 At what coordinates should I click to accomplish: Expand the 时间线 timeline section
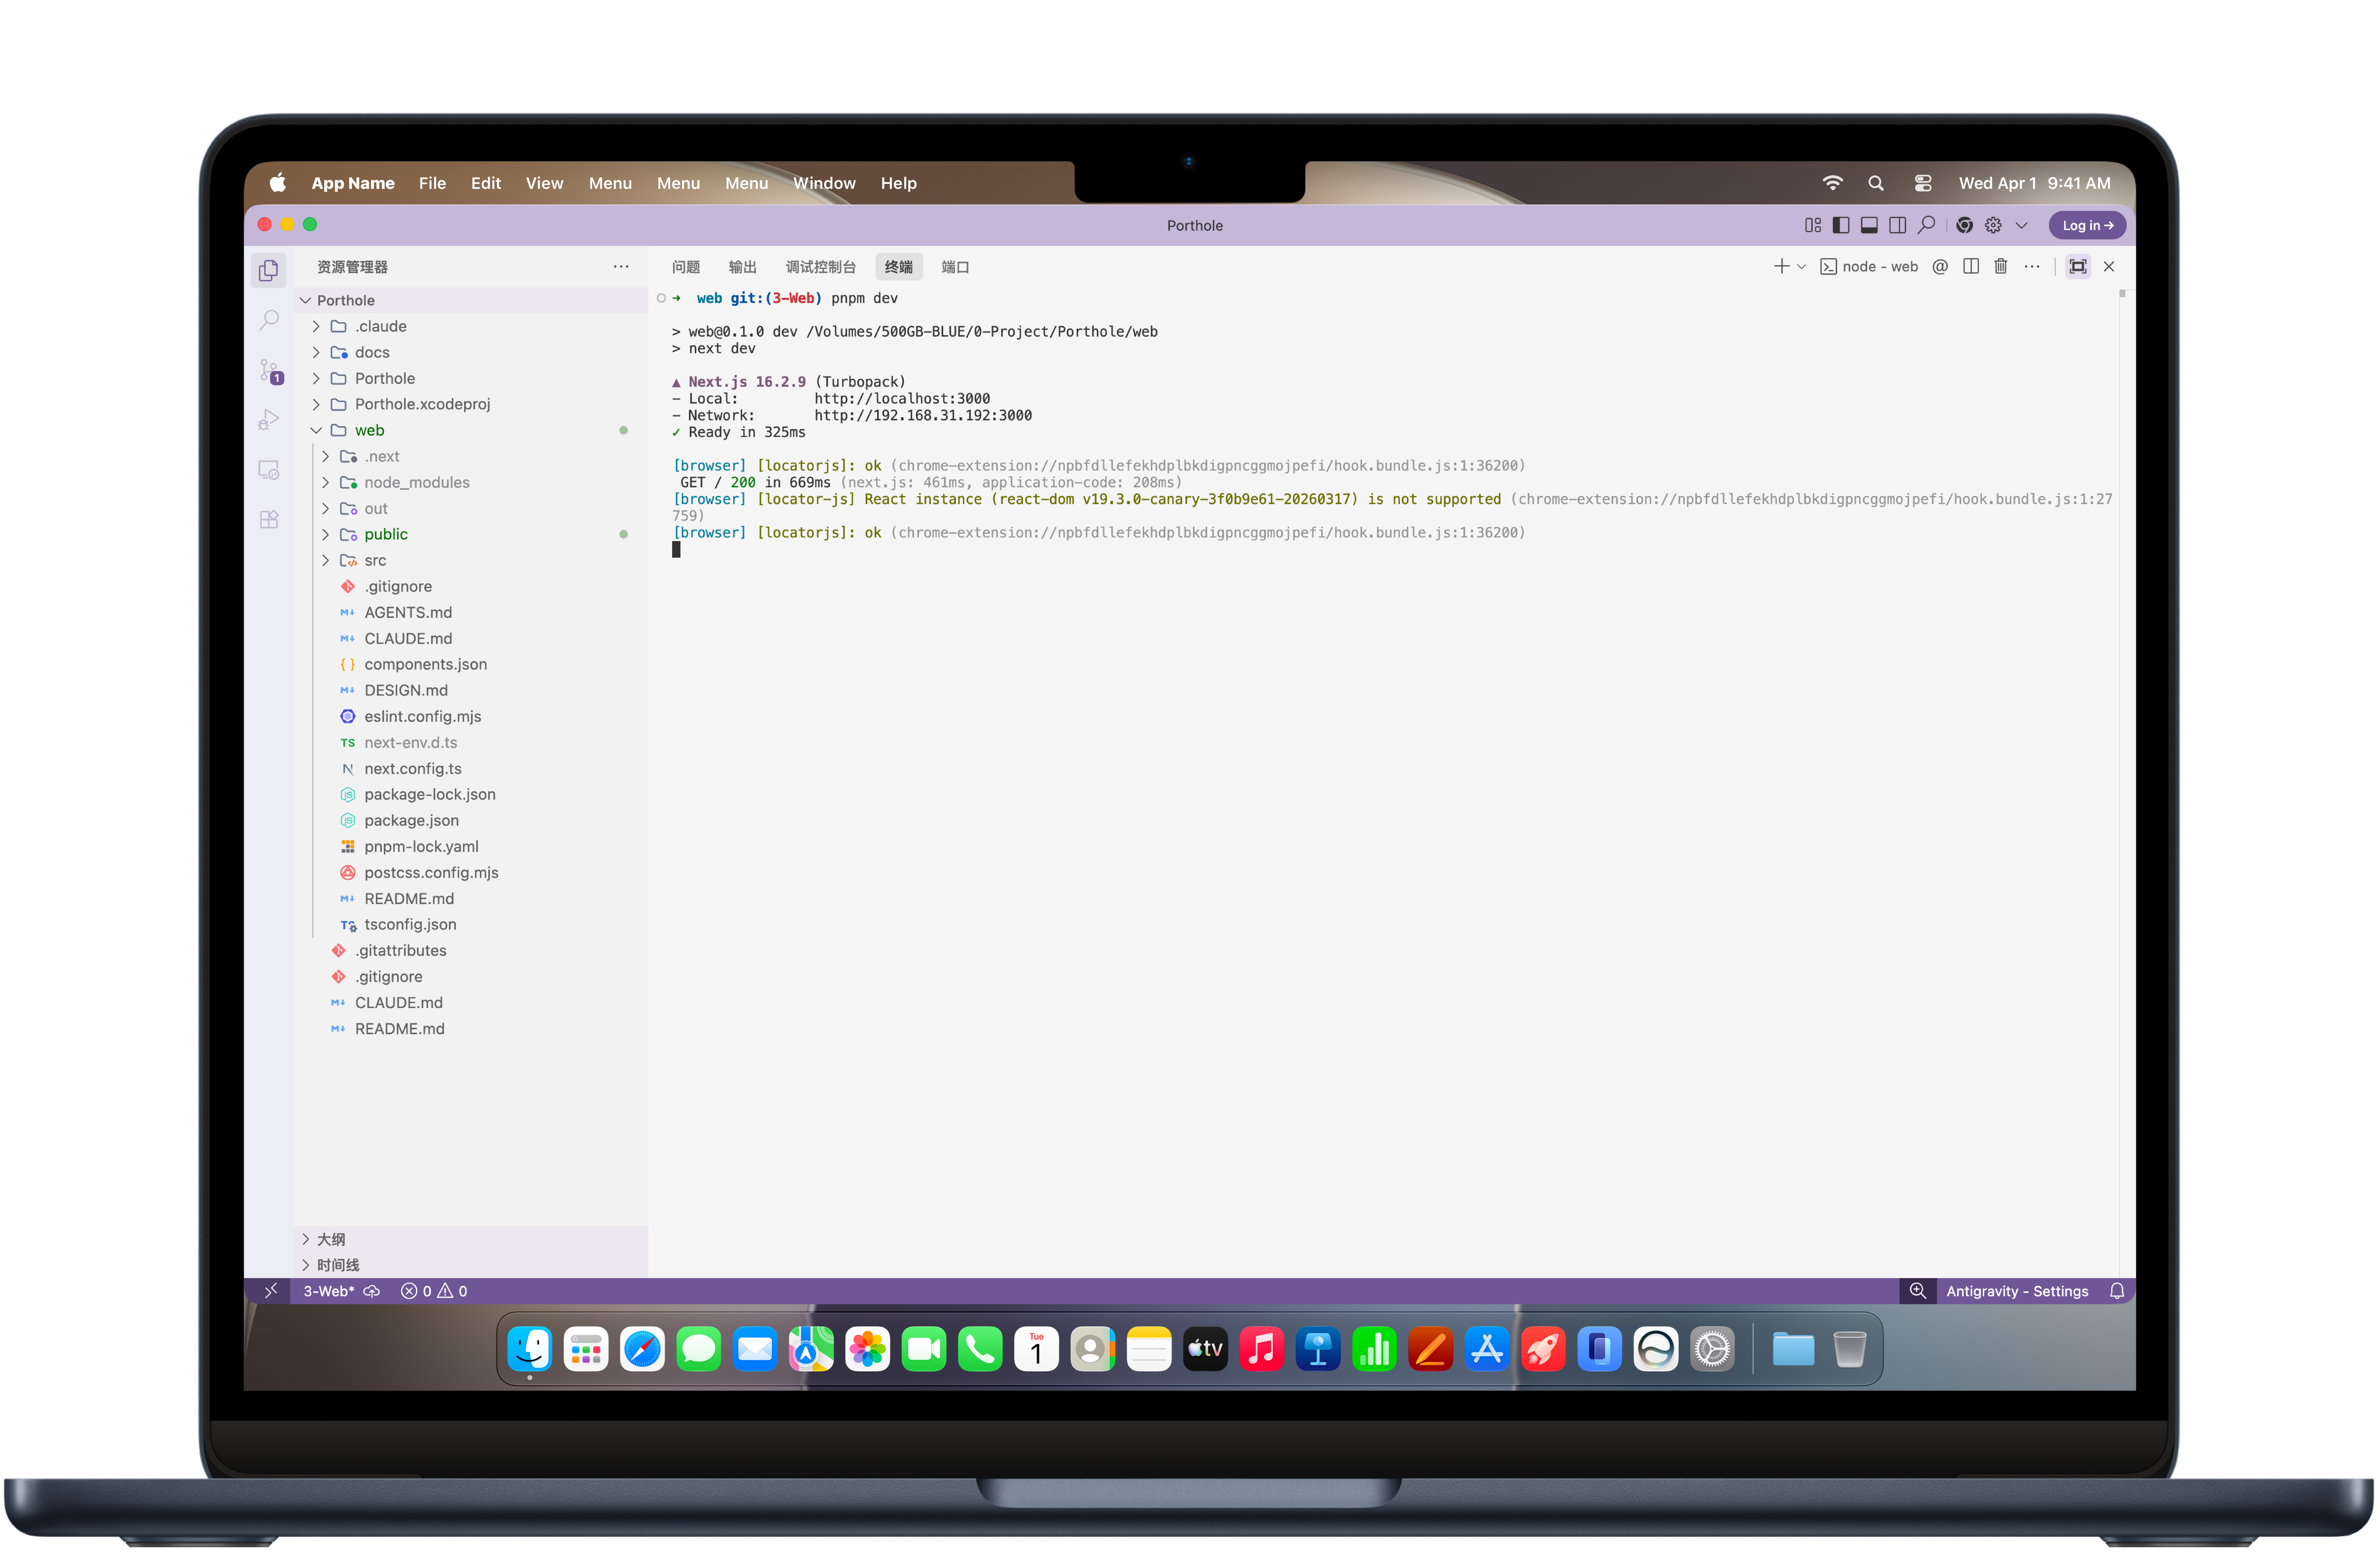click(x=471, y=1265)
